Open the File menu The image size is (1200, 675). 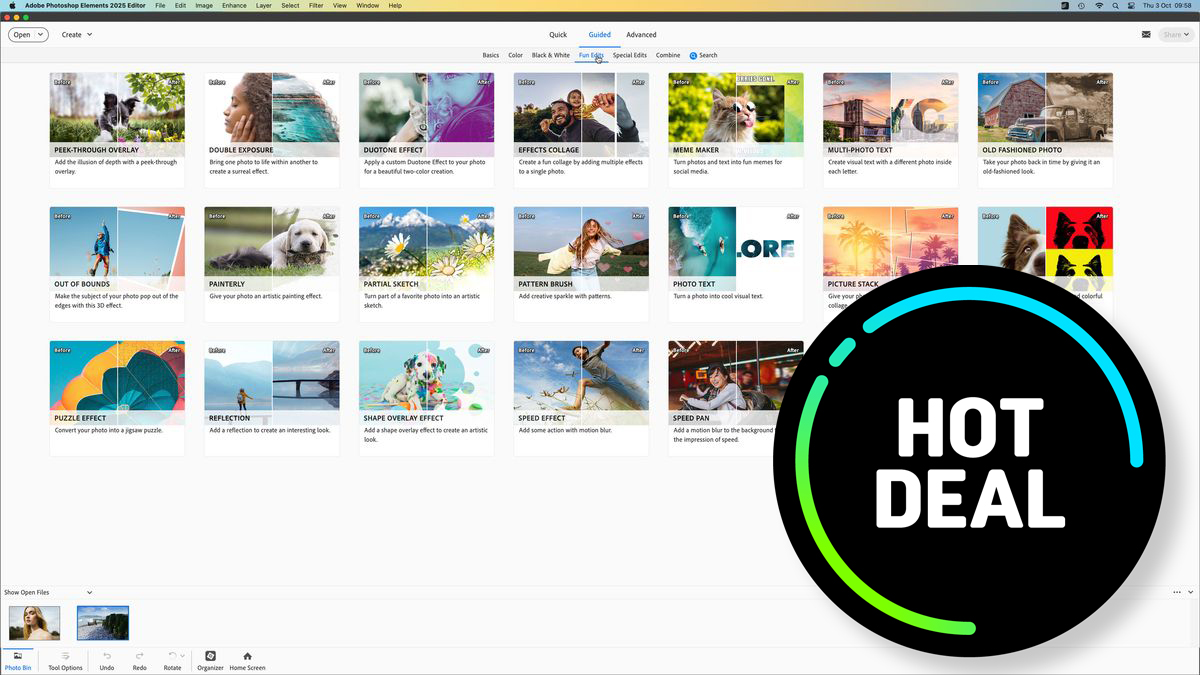pyautogui.click(x=160, y=5)
